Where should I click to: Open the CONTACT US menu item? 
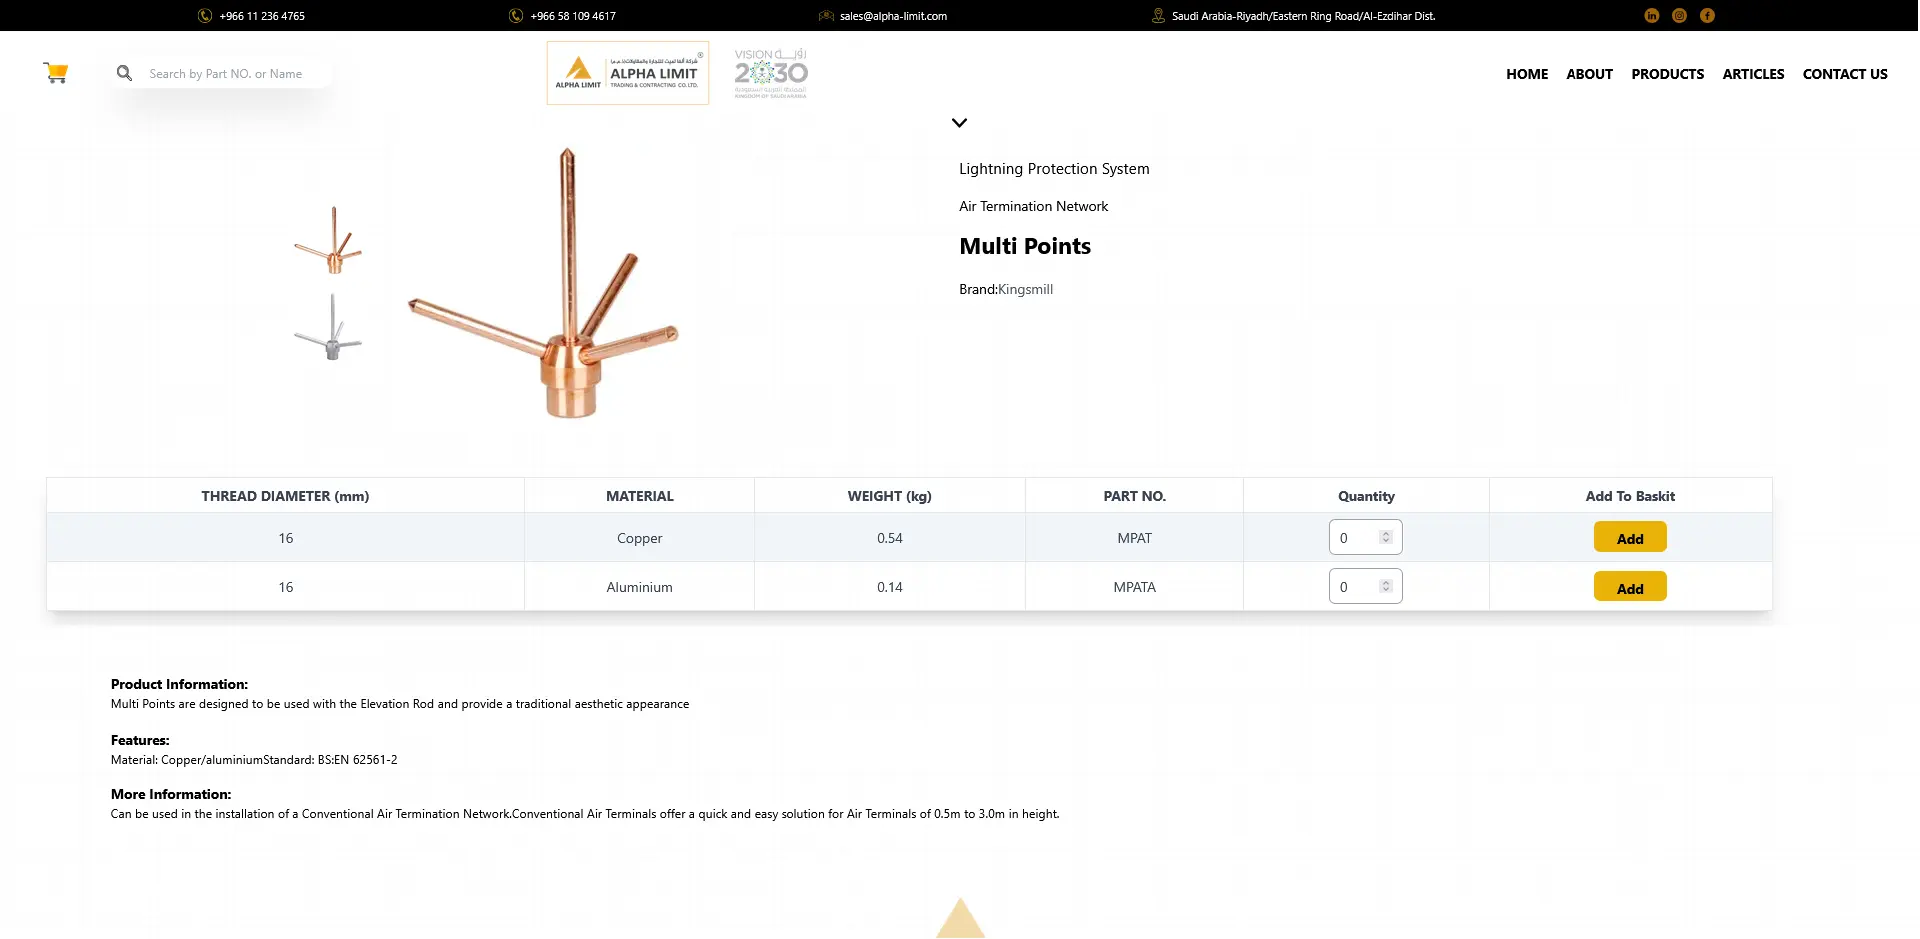click(x=1845, y=74)
